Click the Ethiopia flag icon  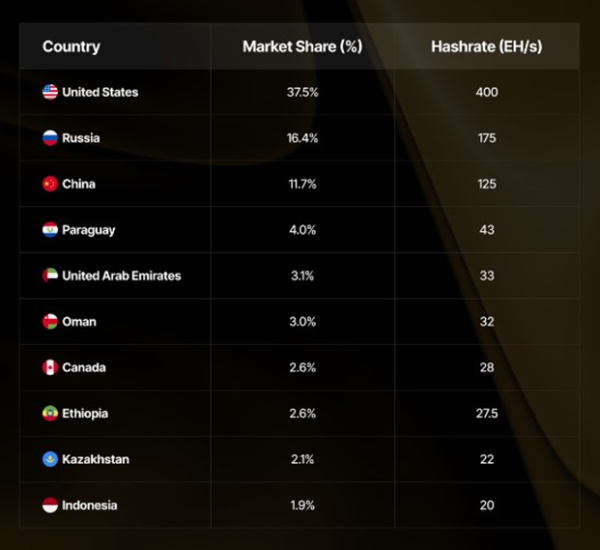[x=50, y=413]
